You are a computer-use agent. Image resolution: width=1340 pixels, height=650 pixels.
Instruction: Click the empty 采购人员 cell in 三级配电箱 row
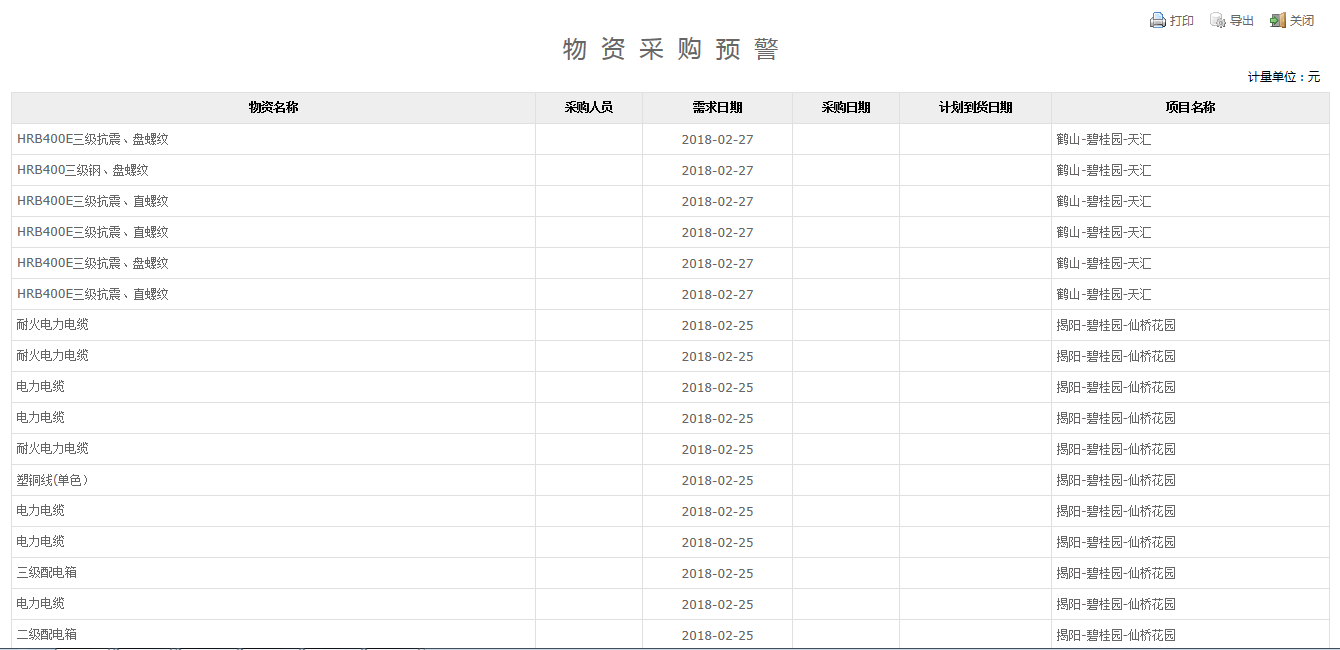[x=588, y=573]
